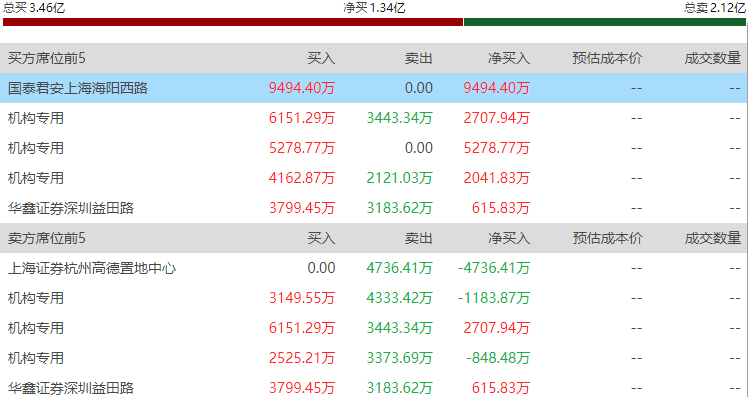Screen dimensions: 748x397
Task: Sort by 净买入 column in 买方席位前5 header
Action: pyautogui.click(x=509, y=58)
